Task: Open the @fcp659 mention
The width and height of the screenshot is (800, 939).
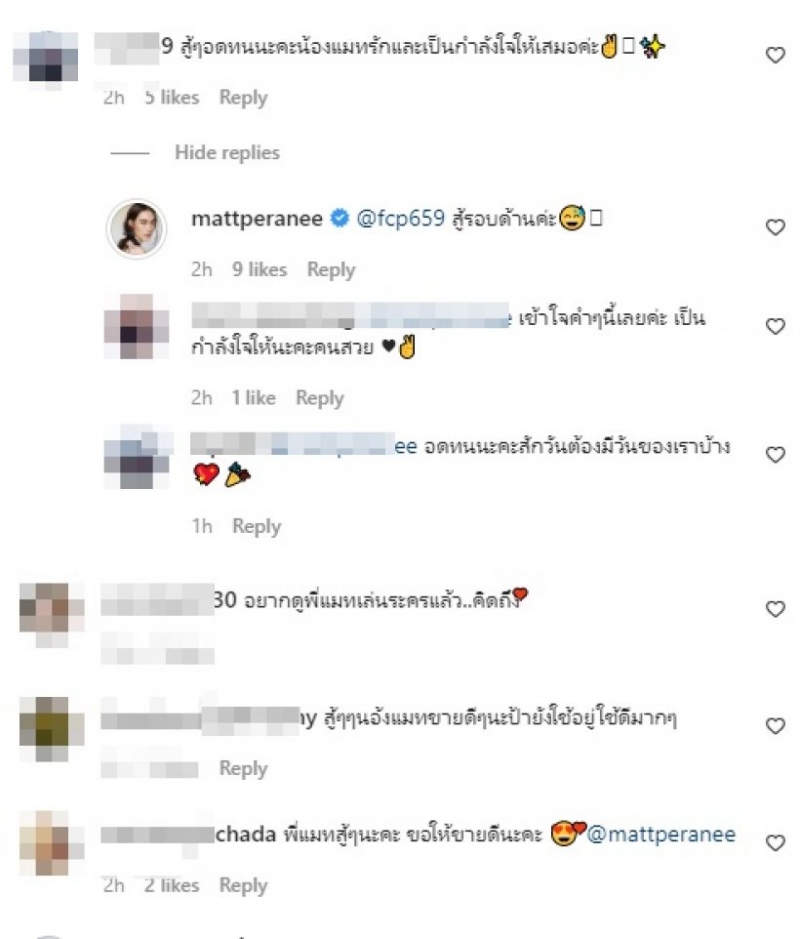Action: [401, 219]
